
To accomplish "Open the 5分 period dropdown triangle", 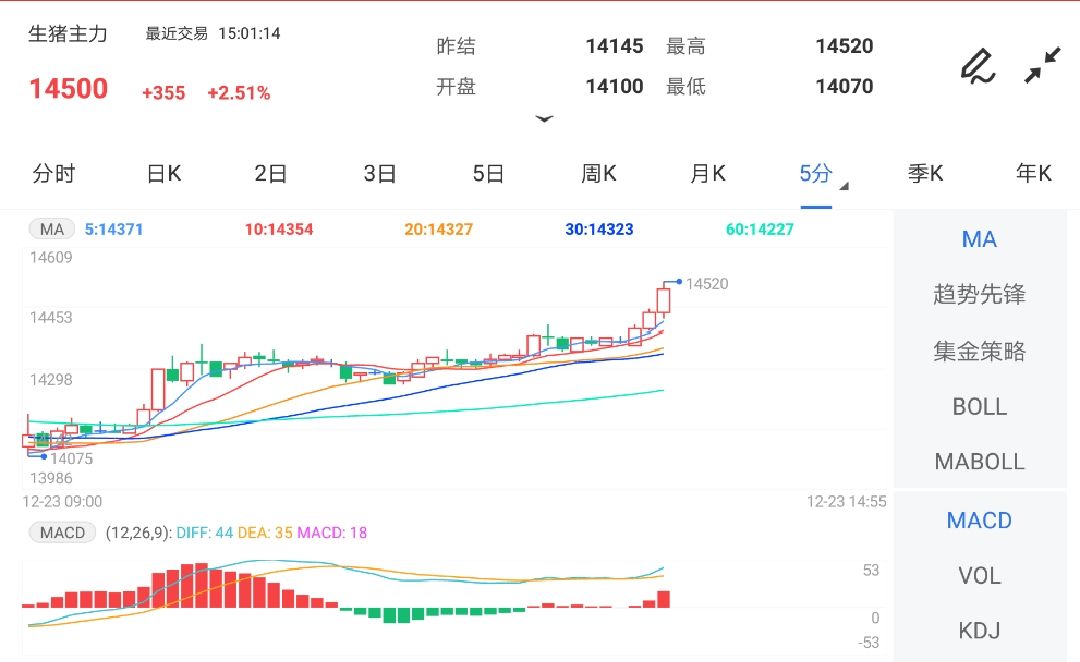I will (x=841, y=186).
